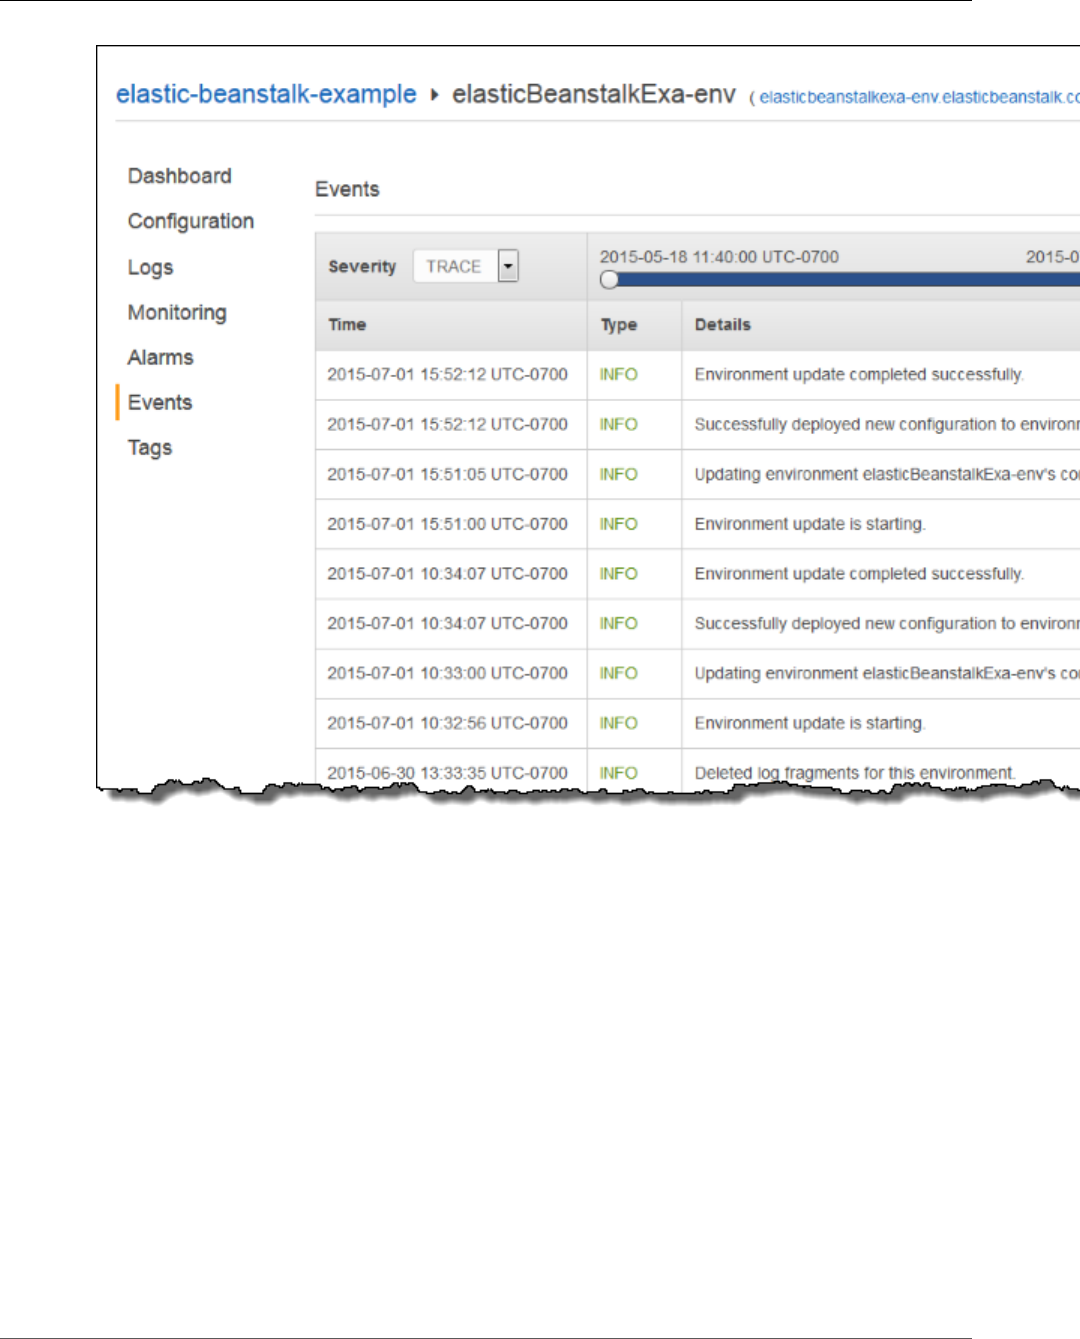Click INFO type in the 10:33:00 row

618,673
